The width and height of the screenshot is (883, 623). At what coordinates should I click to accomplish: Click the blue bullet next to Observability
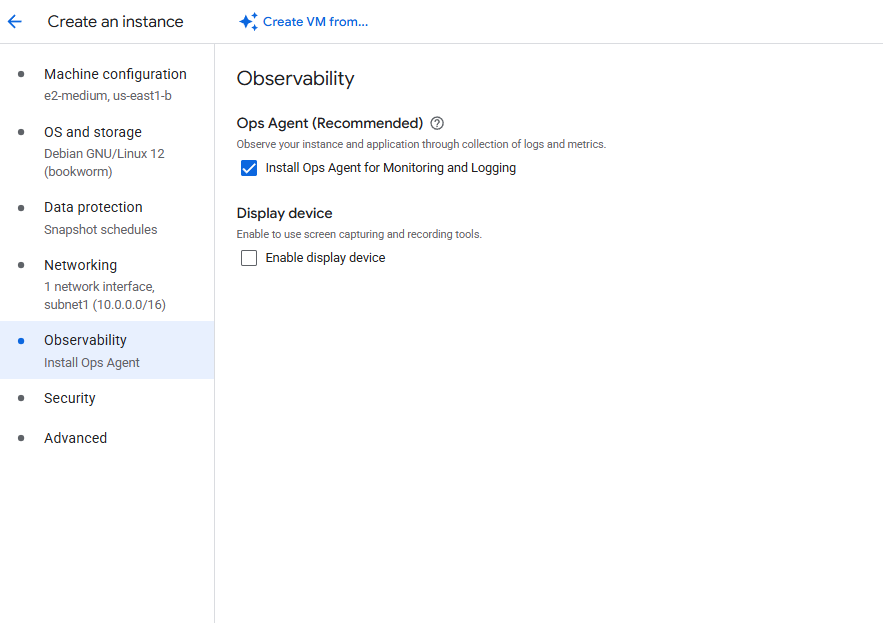point(21,341)
